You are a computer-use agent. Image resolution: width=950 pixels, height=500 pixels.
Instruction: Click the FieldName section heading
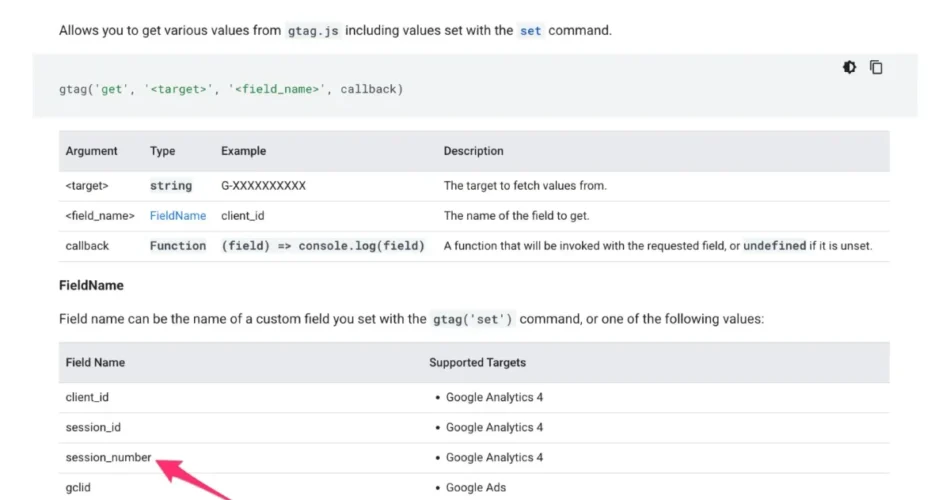point(91,285)
